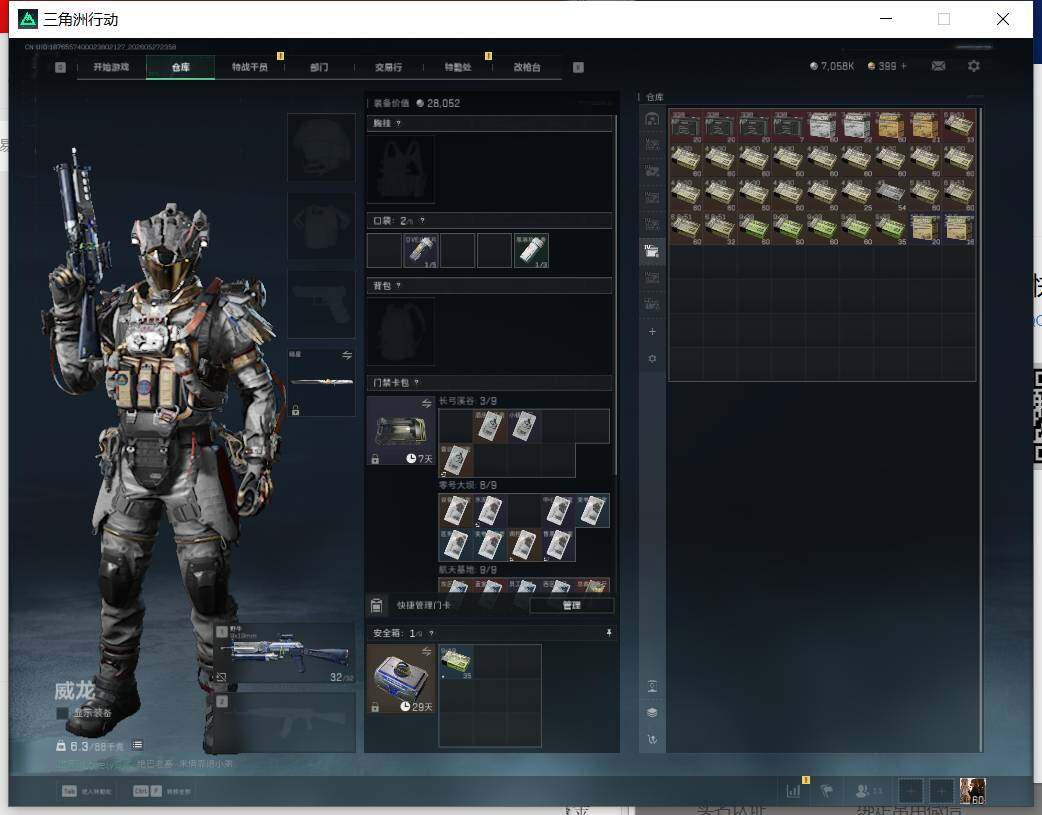Image resolution: width=1042 pixels, height=815 pixels.
Task: Click the 快捷管理门卡 card icon
Action: 376,606
